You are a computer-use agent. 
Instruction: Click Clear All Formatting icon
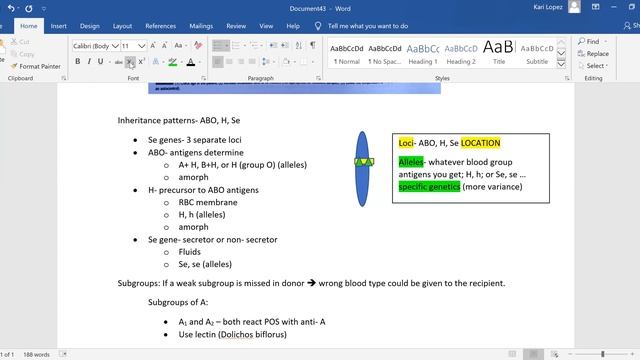coord(198,46)
